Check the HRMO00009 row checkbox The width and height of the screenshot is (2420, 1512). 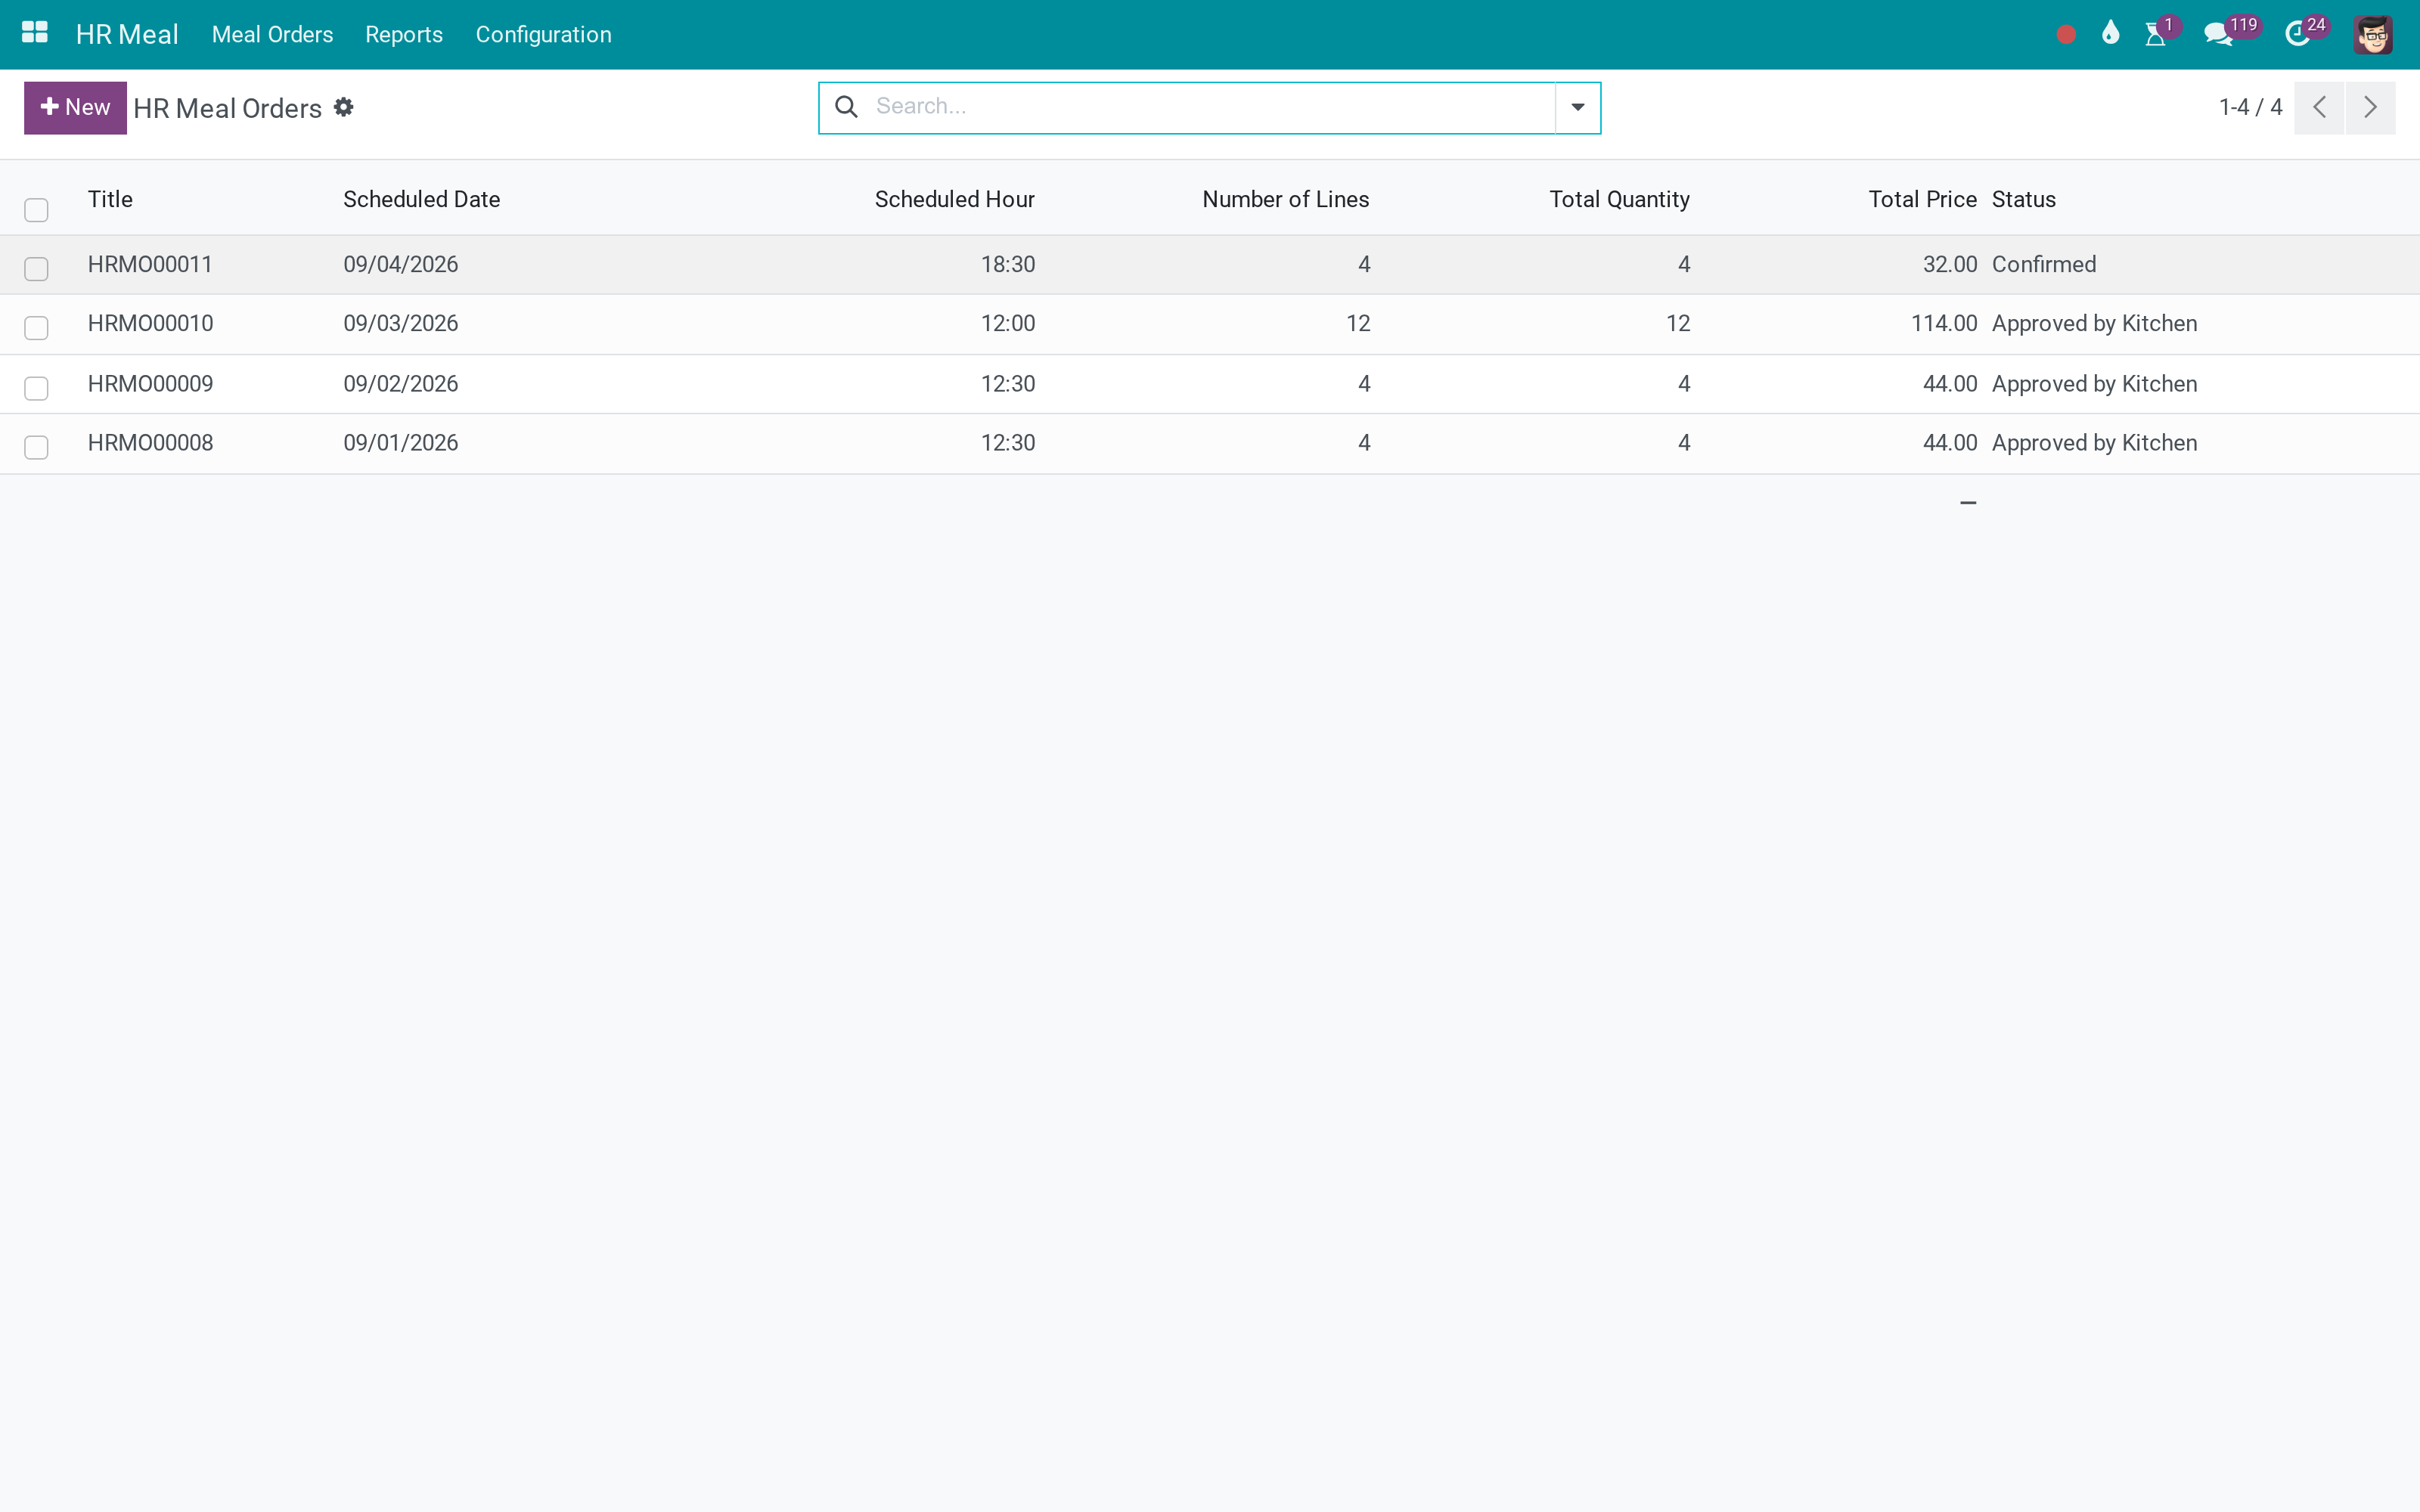coord(36,388)
